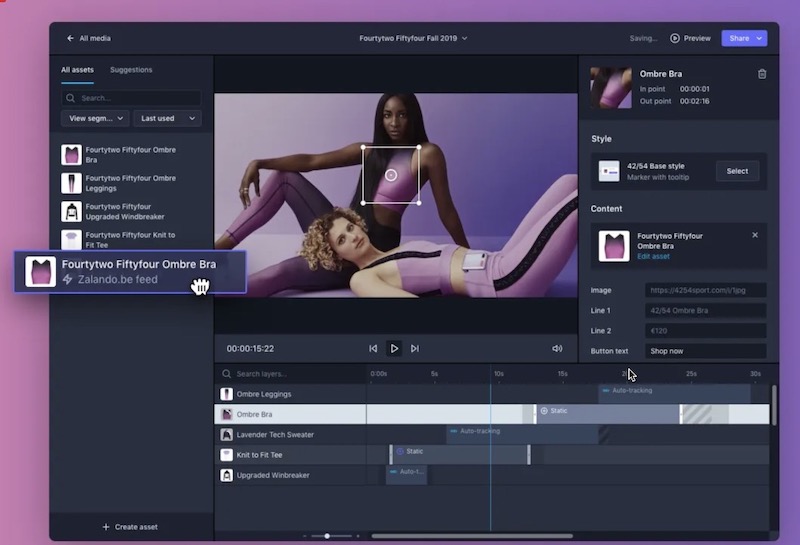Click the Create asset button
This screenshot has height=545, width=800.
tap(131, 527)
